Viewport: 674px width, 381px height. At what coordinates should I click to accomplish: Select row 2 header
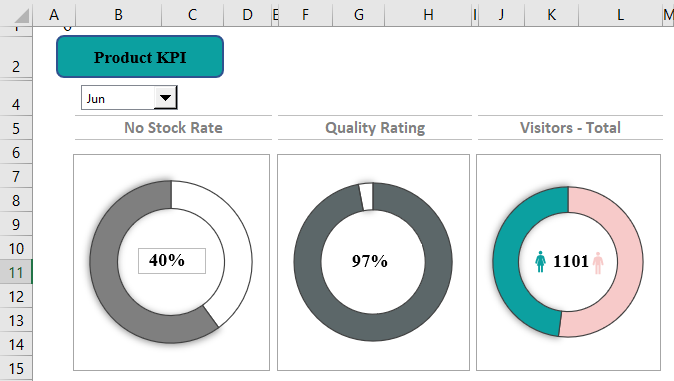click(16, 57)
